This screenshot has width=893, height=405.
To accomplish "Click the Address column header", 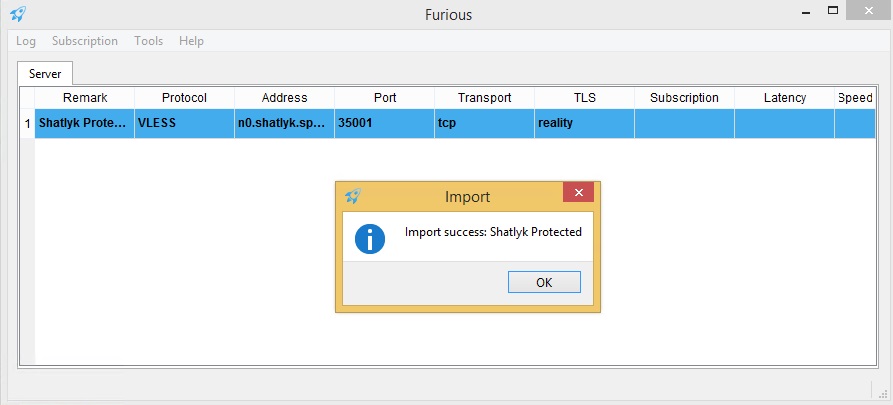I will pos(284,98).
